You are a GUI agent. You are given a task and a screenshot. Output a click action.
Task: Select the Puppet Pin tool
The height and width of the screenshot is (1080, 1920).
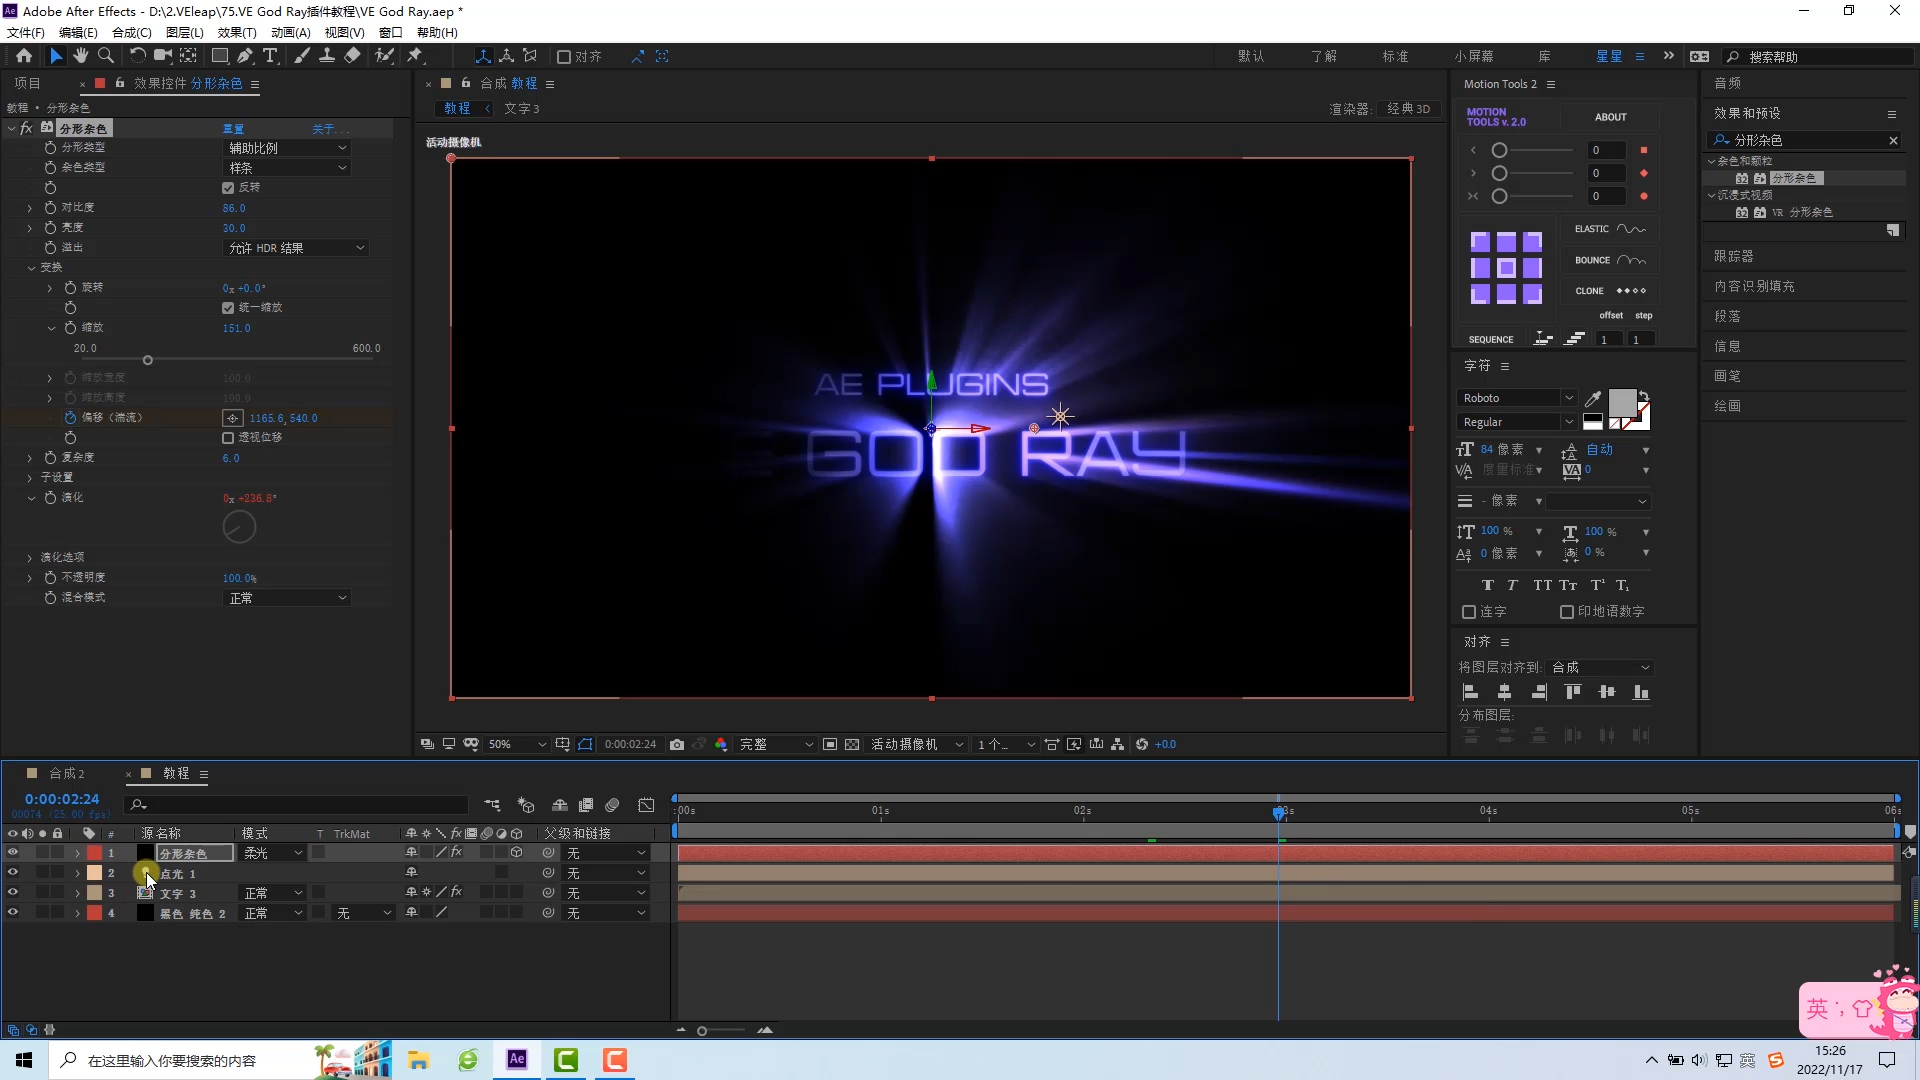415,56
